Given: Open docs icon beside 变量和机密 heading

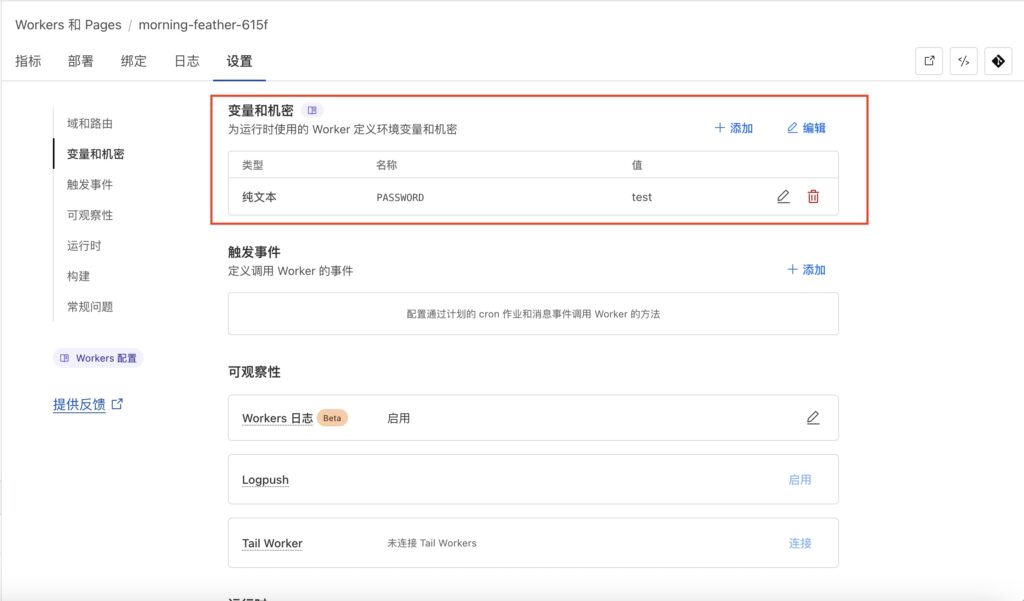Looking at the screenshot, I should point(312,110).
